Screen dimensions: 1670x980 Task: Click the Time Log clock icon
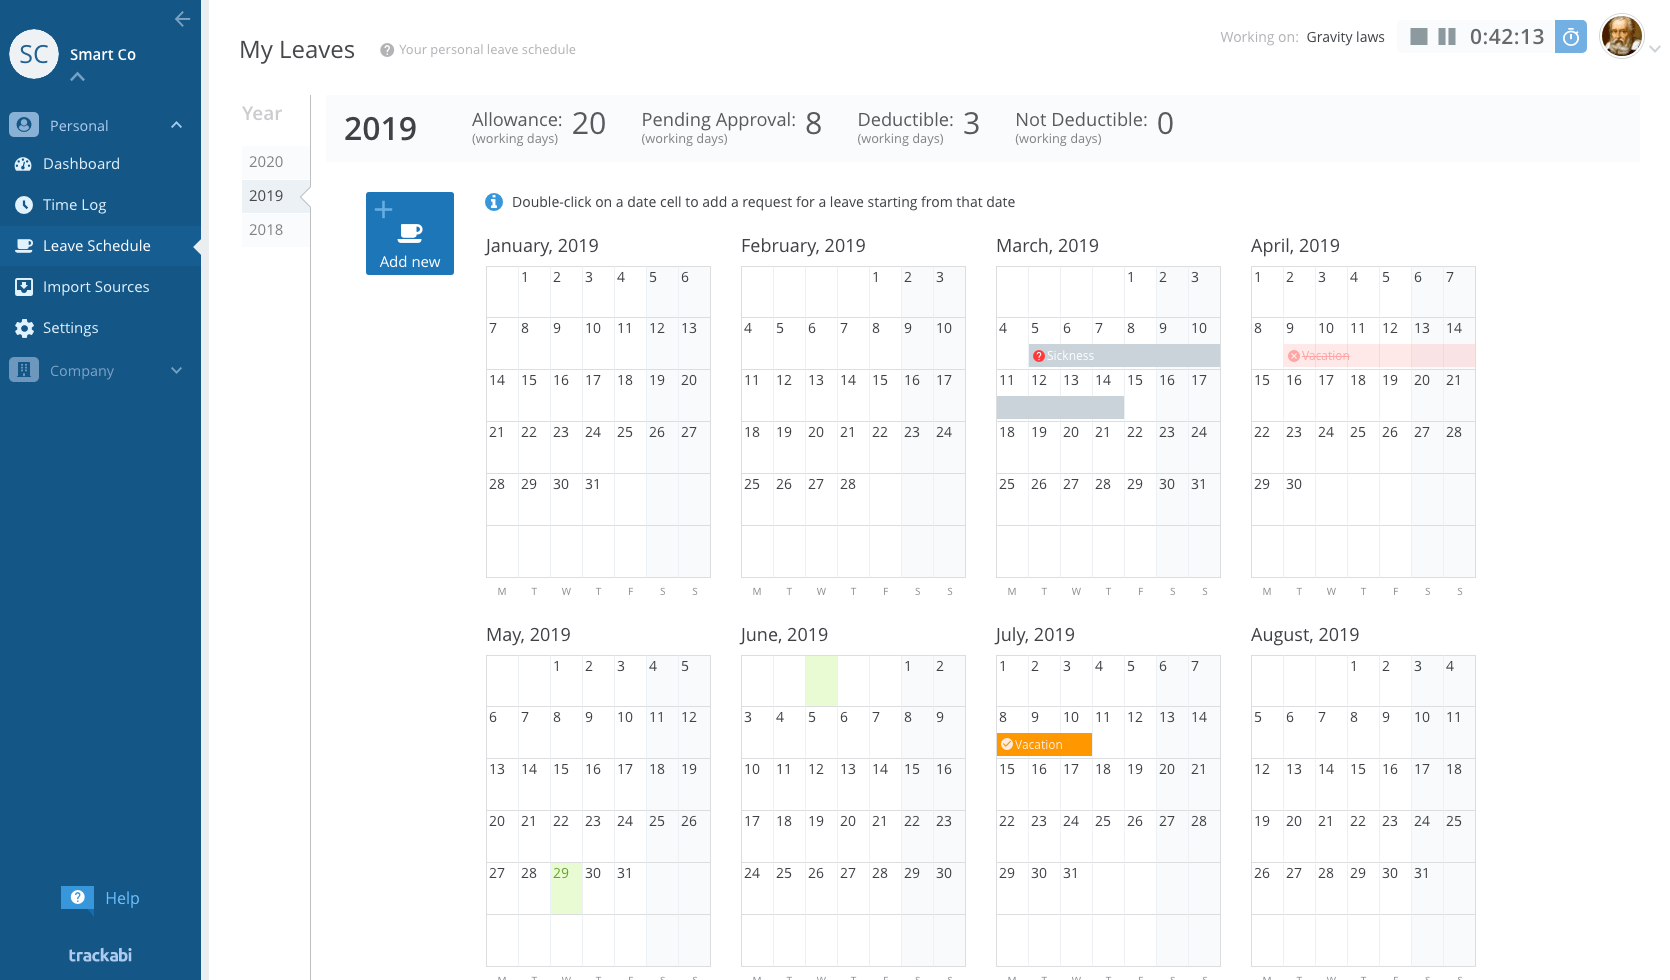pyautogui.click(x=24, y=205)
